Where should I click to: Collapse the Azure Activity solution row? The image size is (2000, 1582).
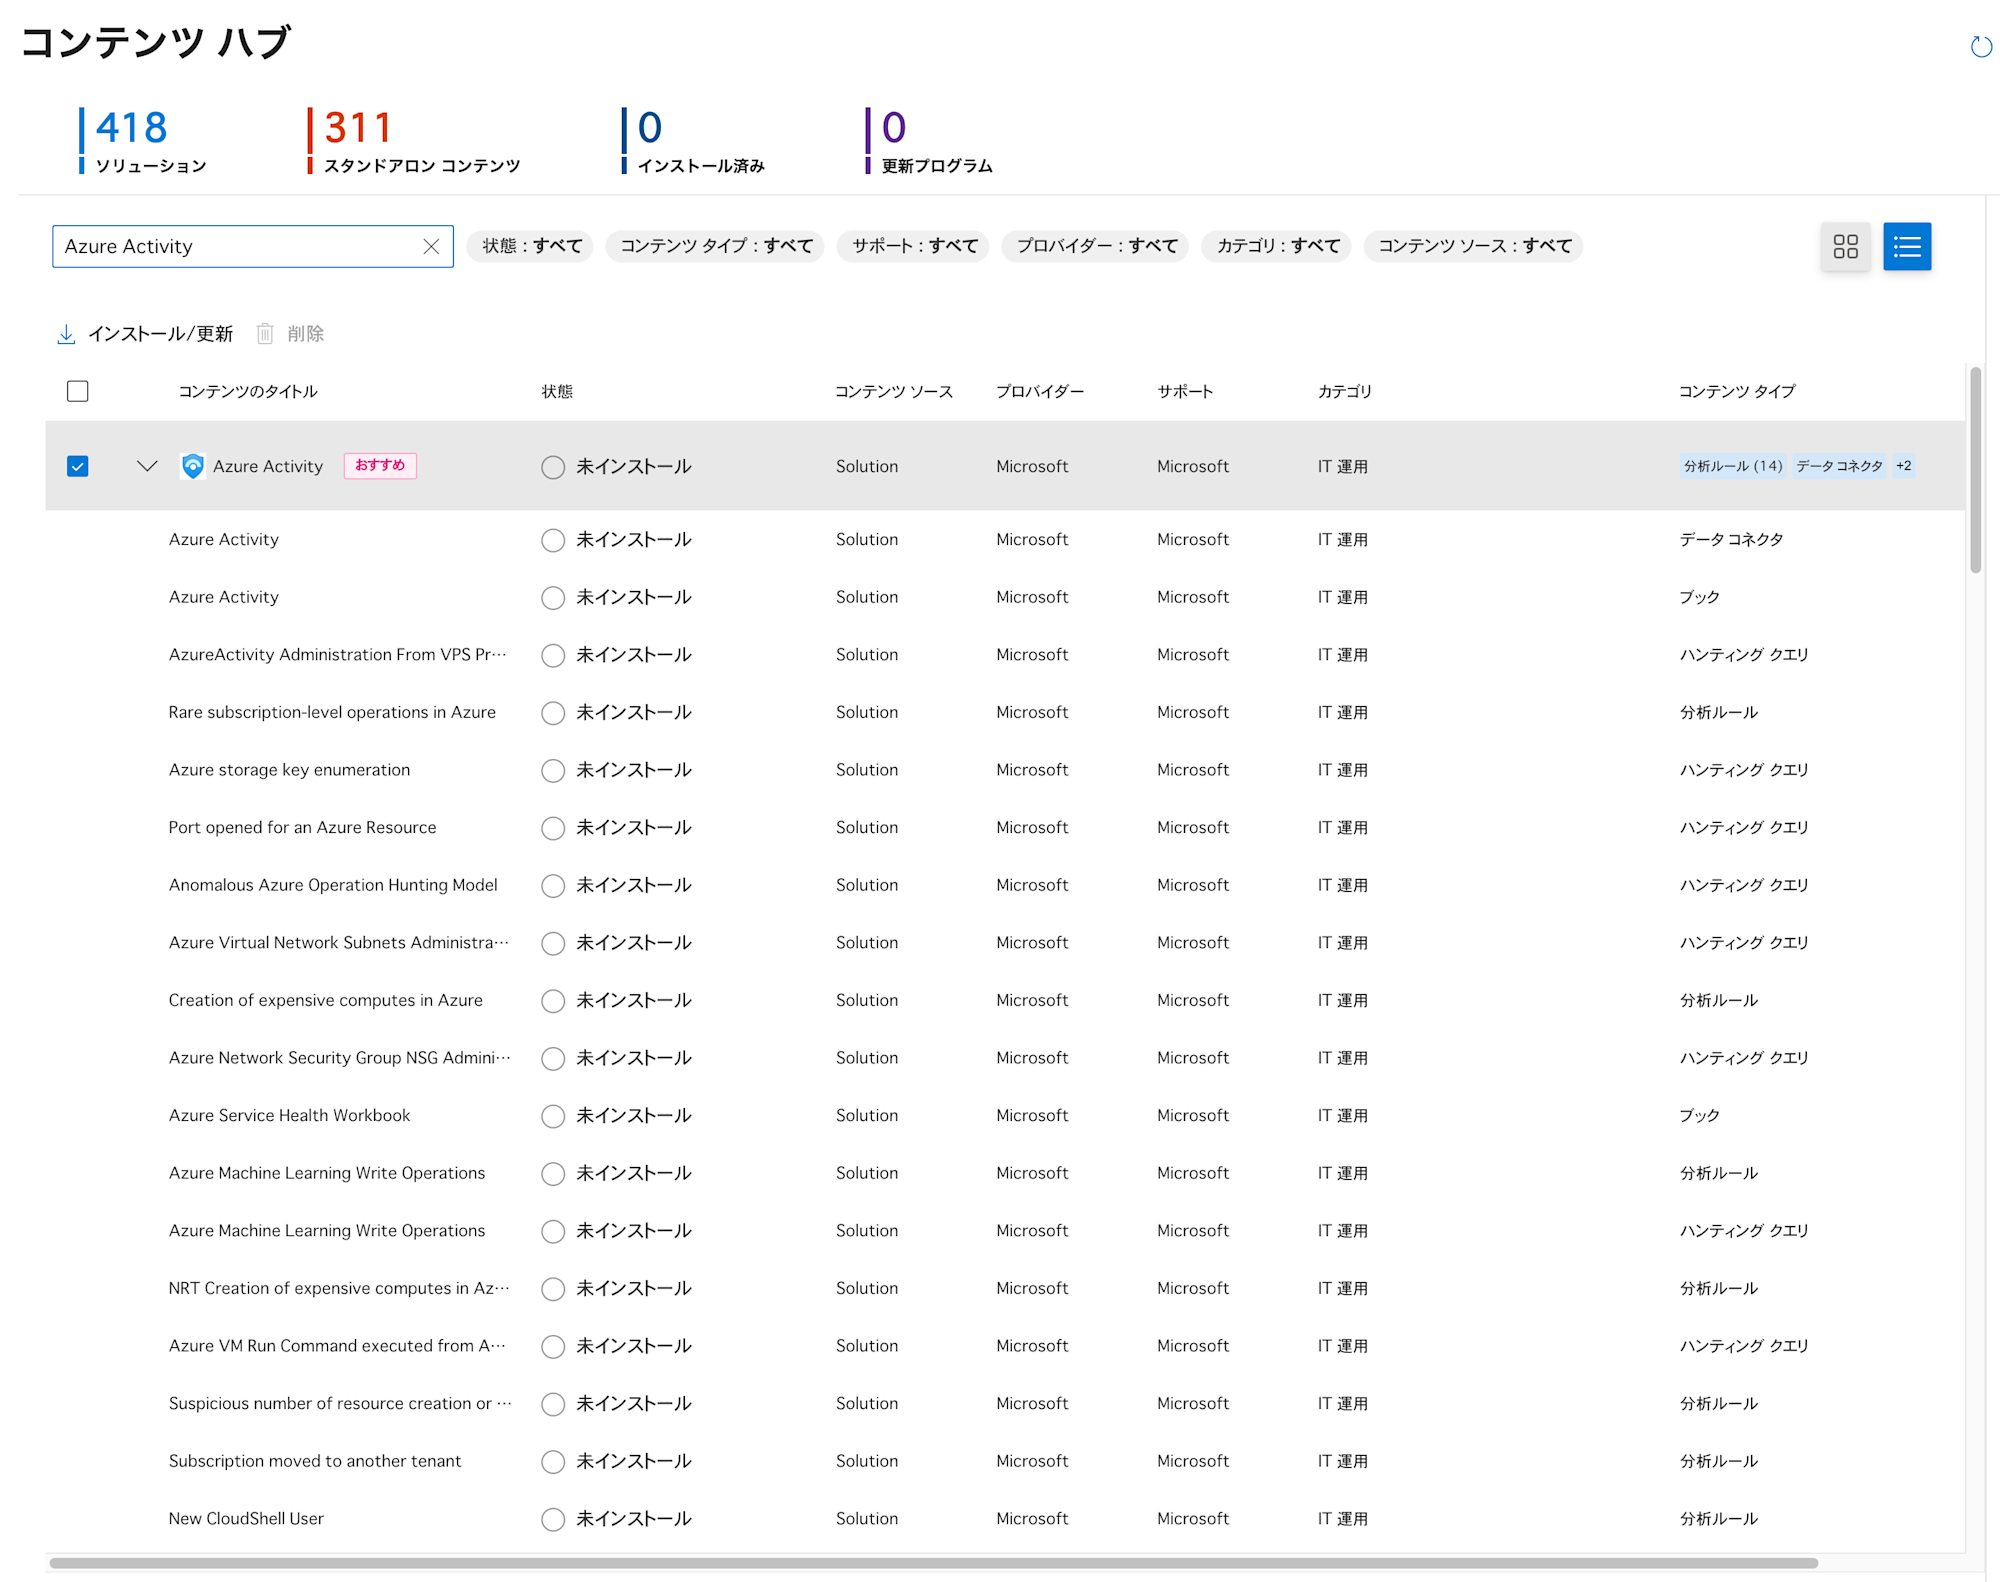click(x=147, y=466)
